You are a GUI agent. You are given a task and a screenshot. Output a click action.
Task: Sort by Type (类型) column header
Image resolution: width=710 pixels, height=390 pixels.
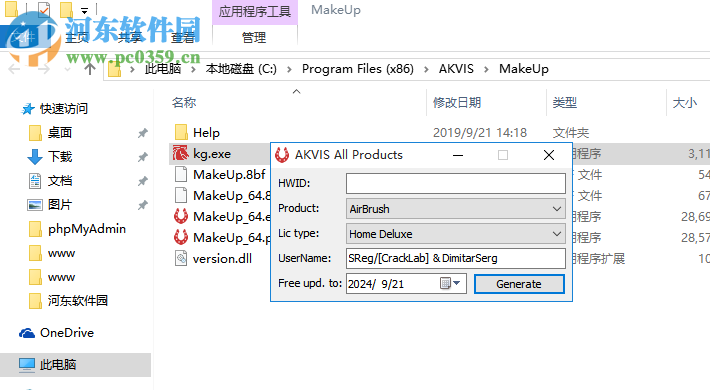(565, 103)
